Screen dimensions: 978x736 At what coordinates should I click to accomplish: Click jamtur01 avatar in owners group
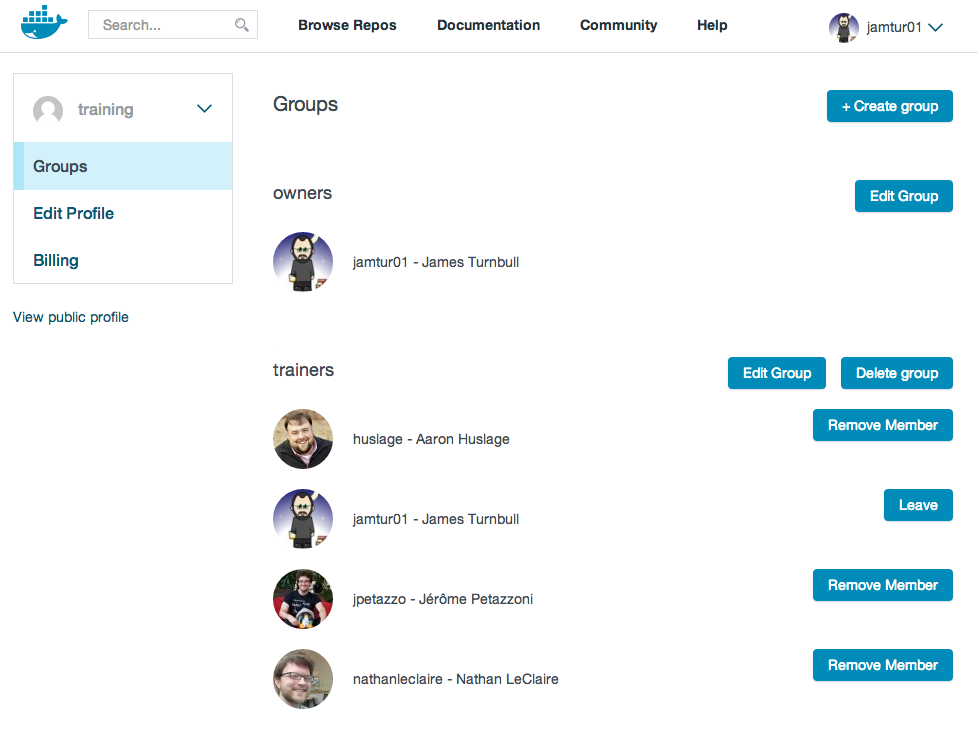pyautogui.click(x=303, y=262)
